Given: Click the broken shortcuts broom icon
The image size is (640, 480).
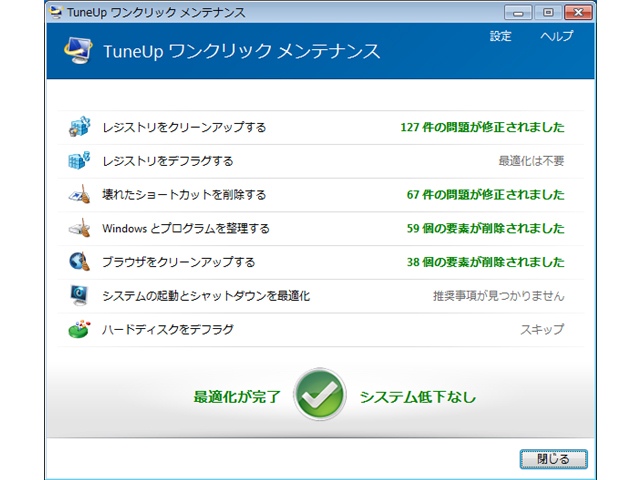Looking at the screenshot, I should (x=79, y=194).
